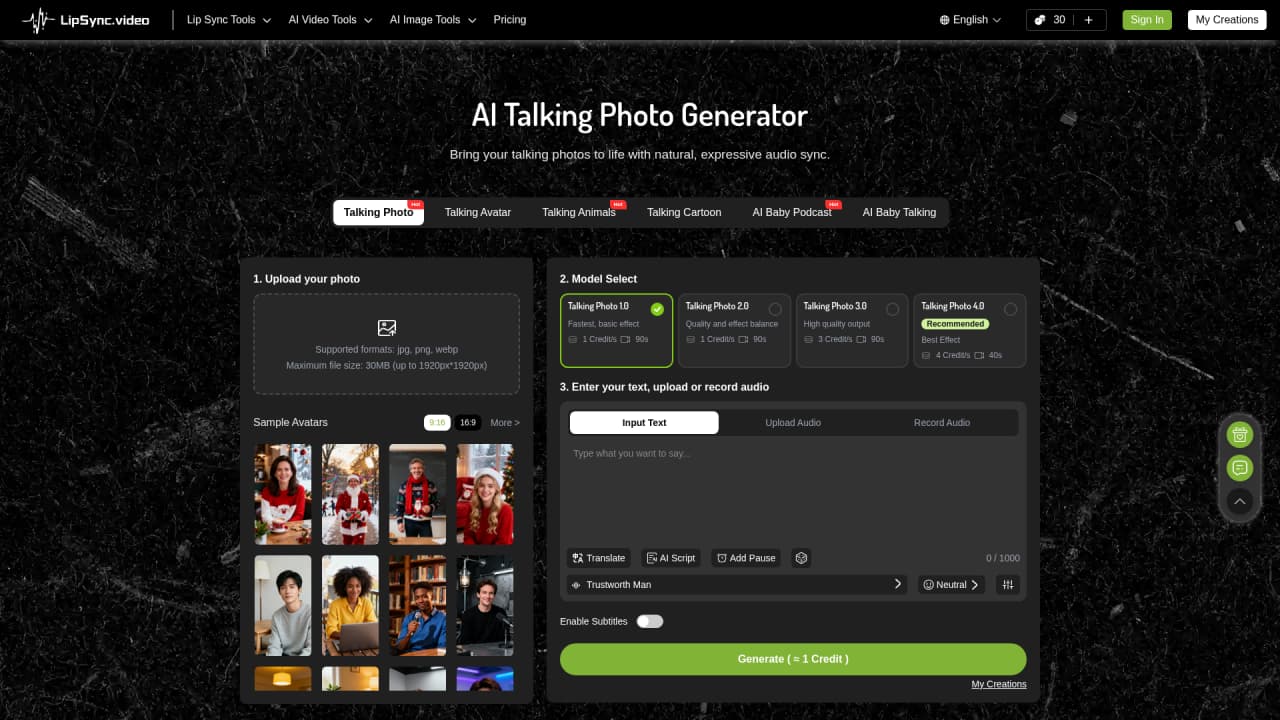This screenshot has height=720, width=1280.
Task: Open the Neutral emotion dropdown
Action: (951, 585)
